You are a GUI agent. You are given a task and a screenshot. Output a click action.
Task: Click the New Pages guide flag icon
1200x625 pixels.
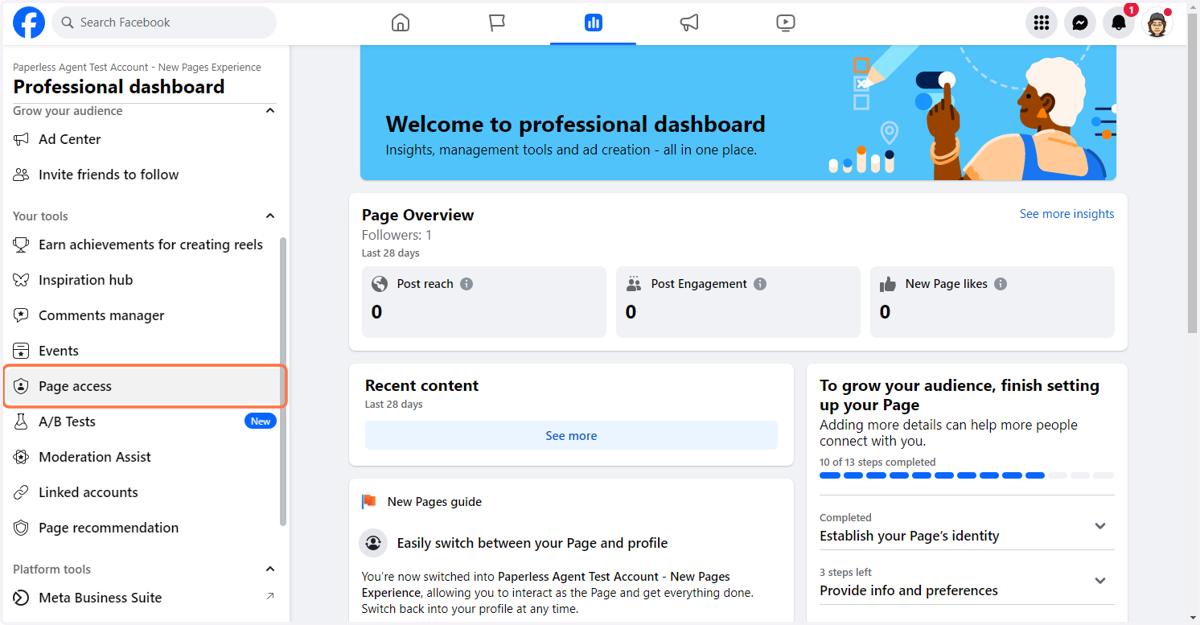369,502
